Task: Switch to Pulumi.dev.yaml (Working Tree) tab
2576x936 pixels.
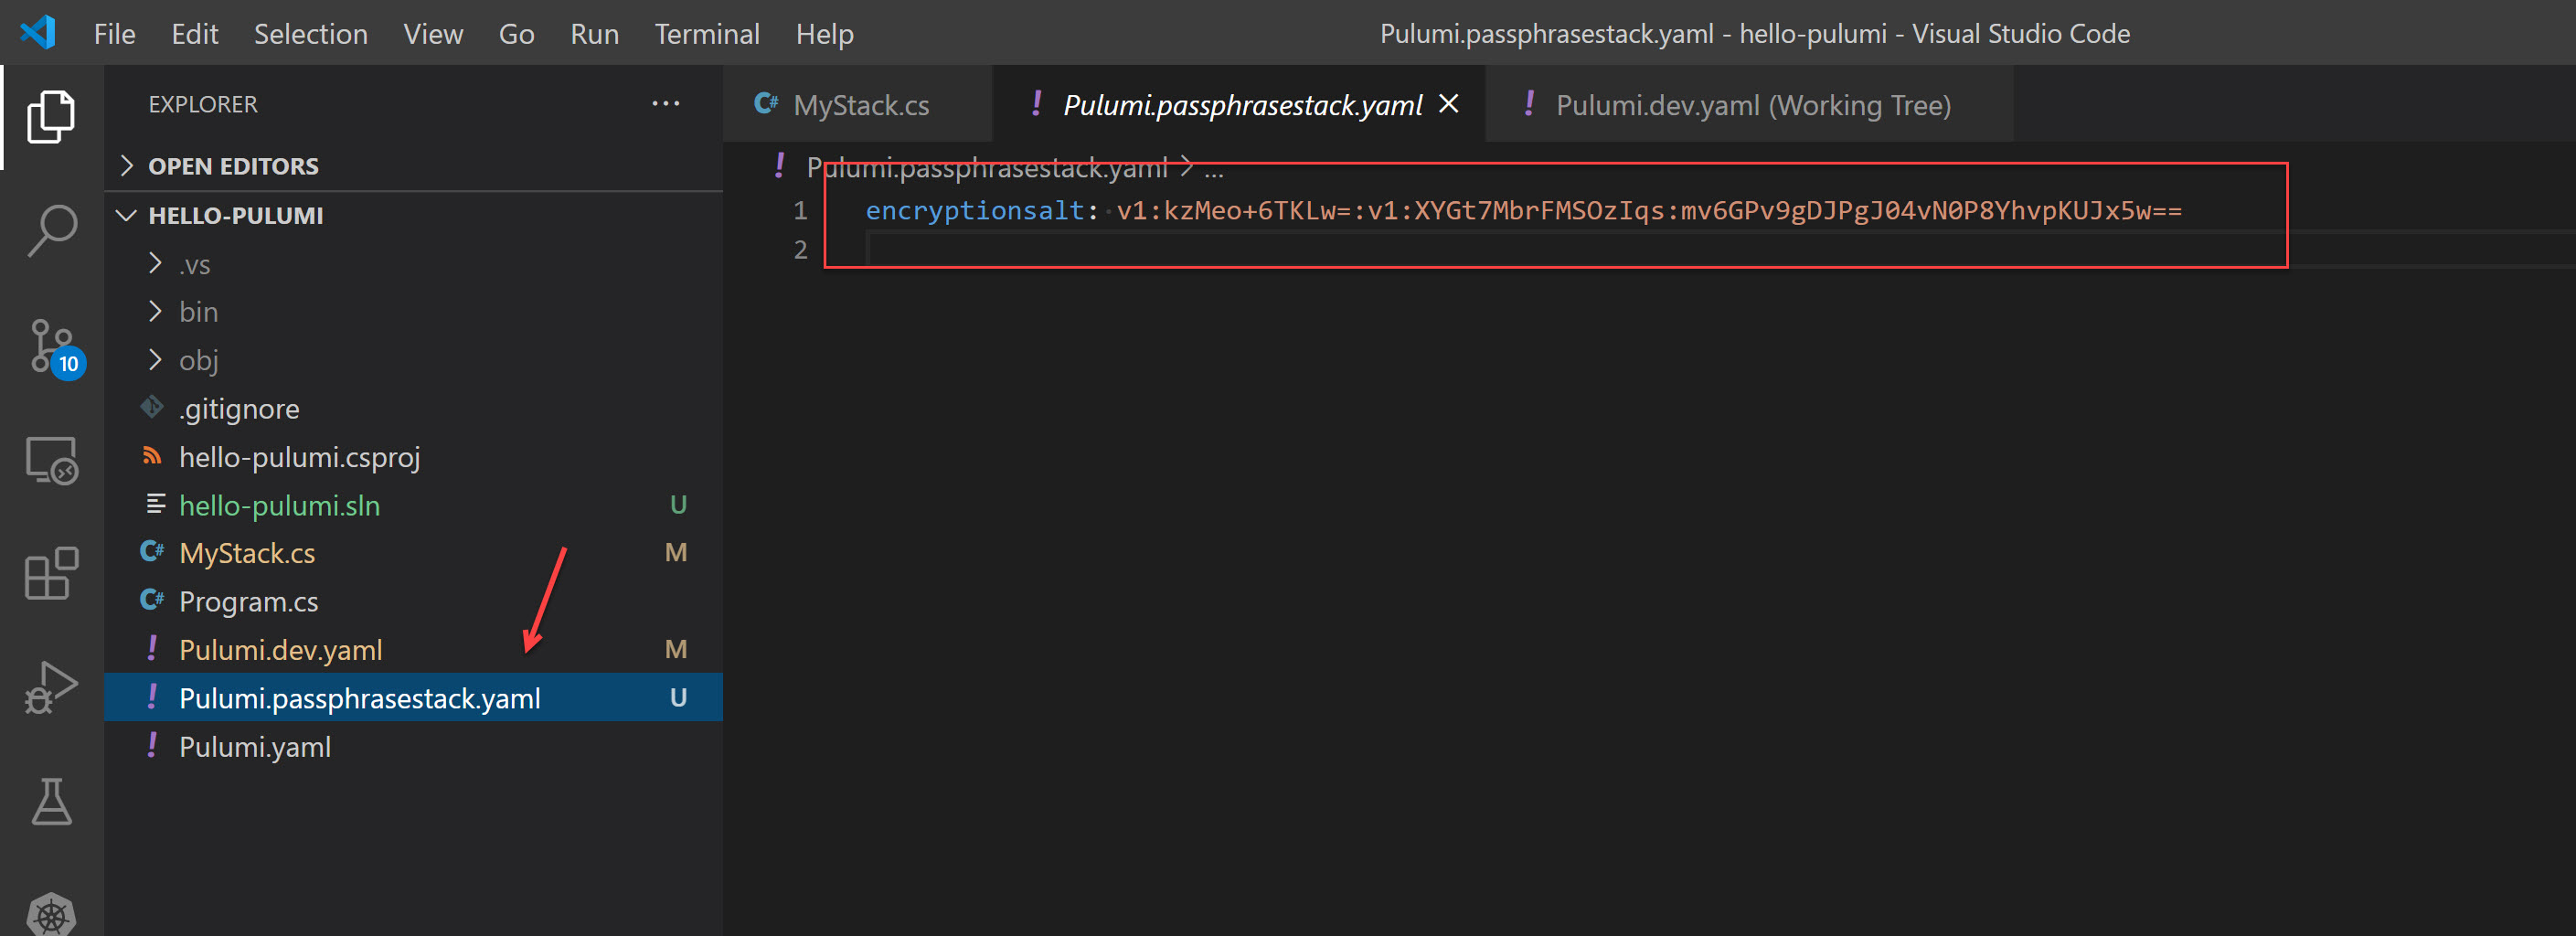Action: point(1750,104)
